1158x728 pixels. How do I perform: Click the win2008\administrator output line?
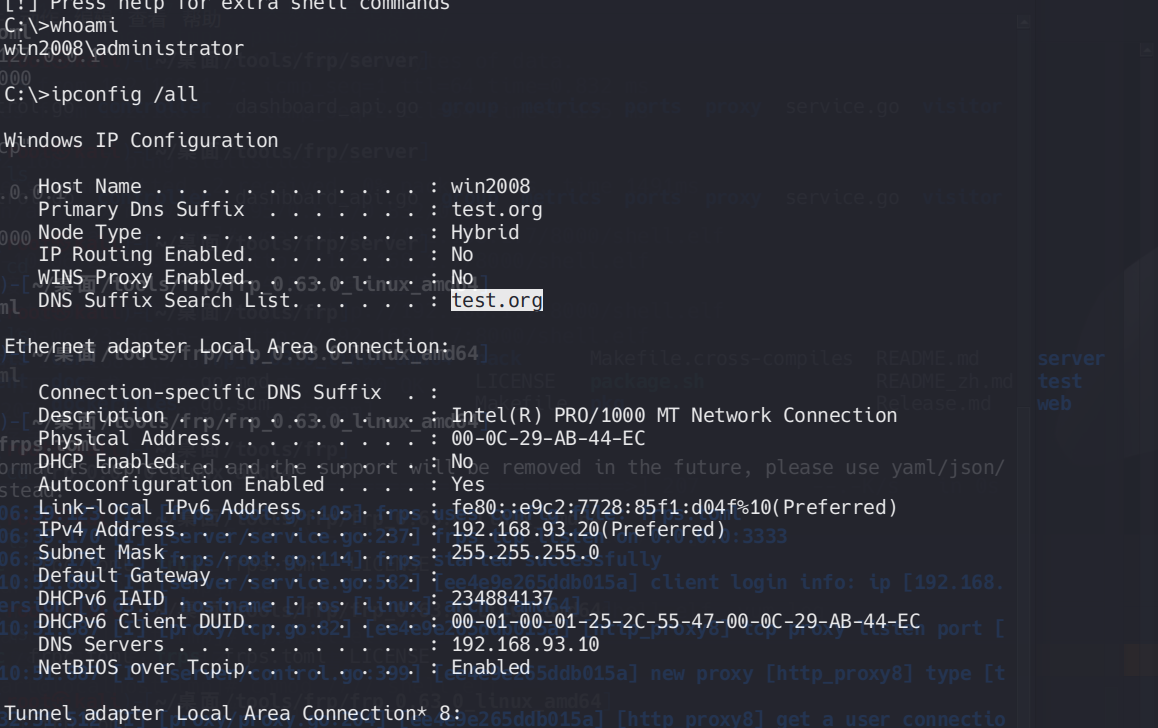(123, 48)
